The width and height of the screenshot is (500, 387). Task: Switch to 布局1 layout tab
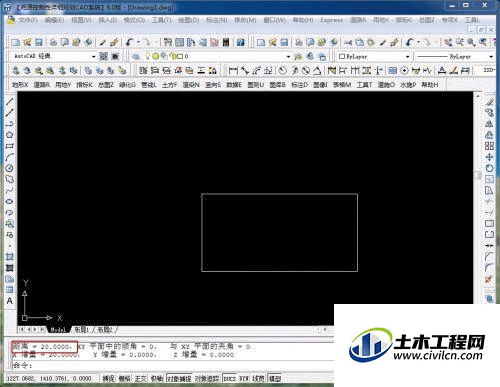point(81,330)
